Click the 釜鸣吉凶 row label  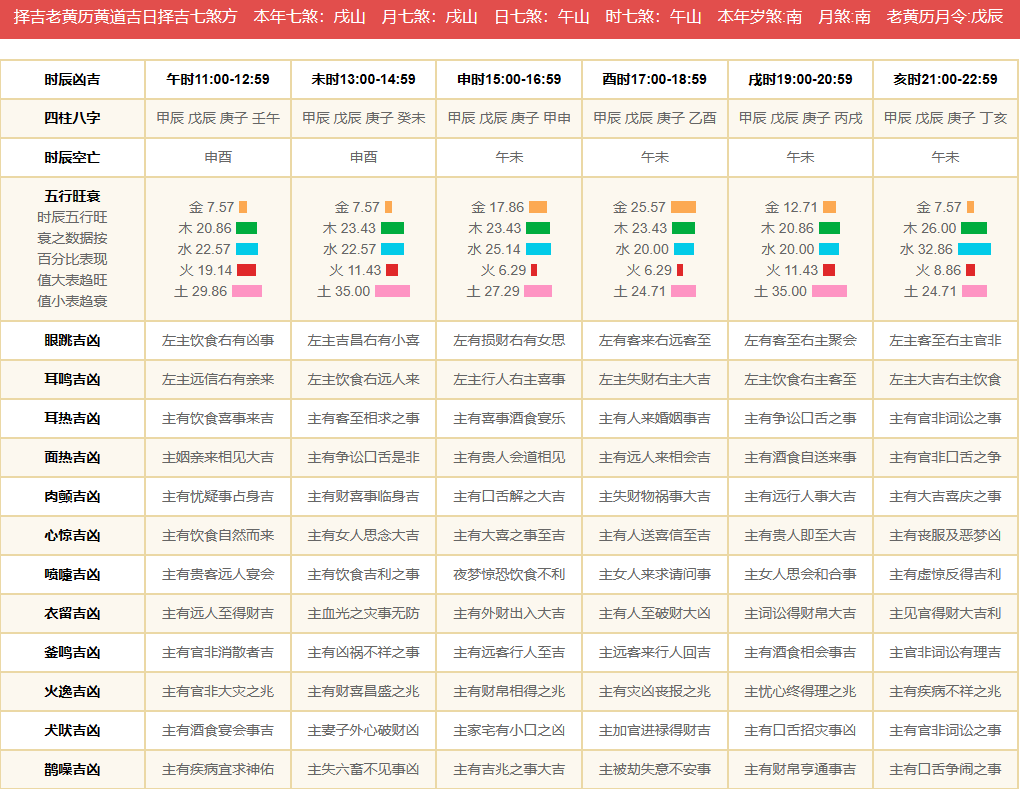[x=72, y=652]
